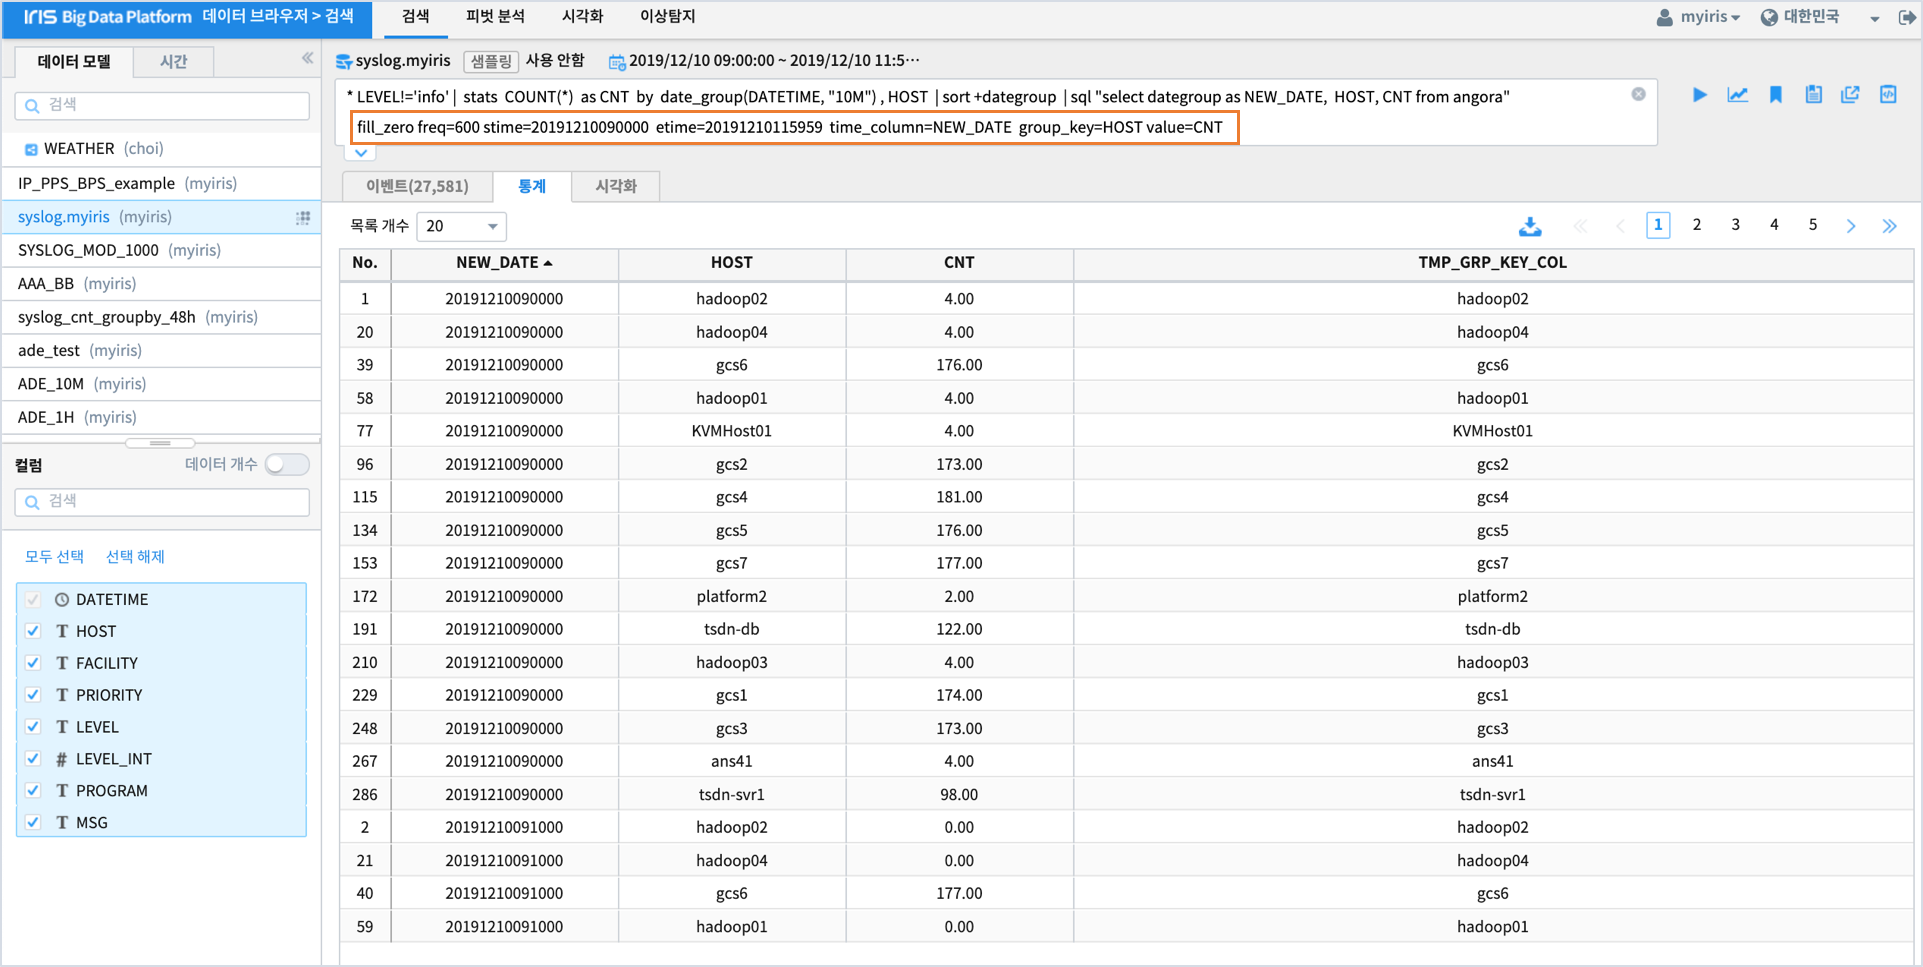The height and width of the screenshot is (967, 1923).
Task: Select the AAA_BB data model
Action: (x=161, y=284)
